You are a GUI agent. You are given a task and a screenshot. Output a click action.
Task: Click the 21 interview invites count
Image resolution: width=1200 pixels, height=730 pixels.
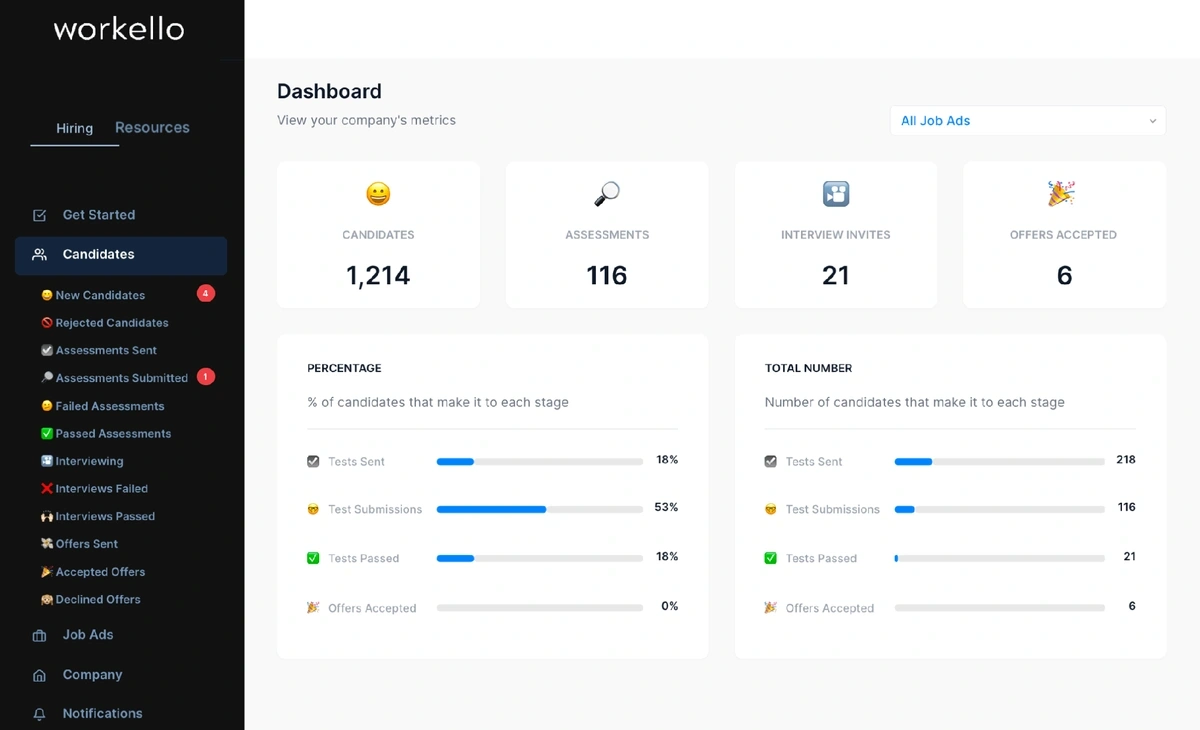[x=836, y=276]
